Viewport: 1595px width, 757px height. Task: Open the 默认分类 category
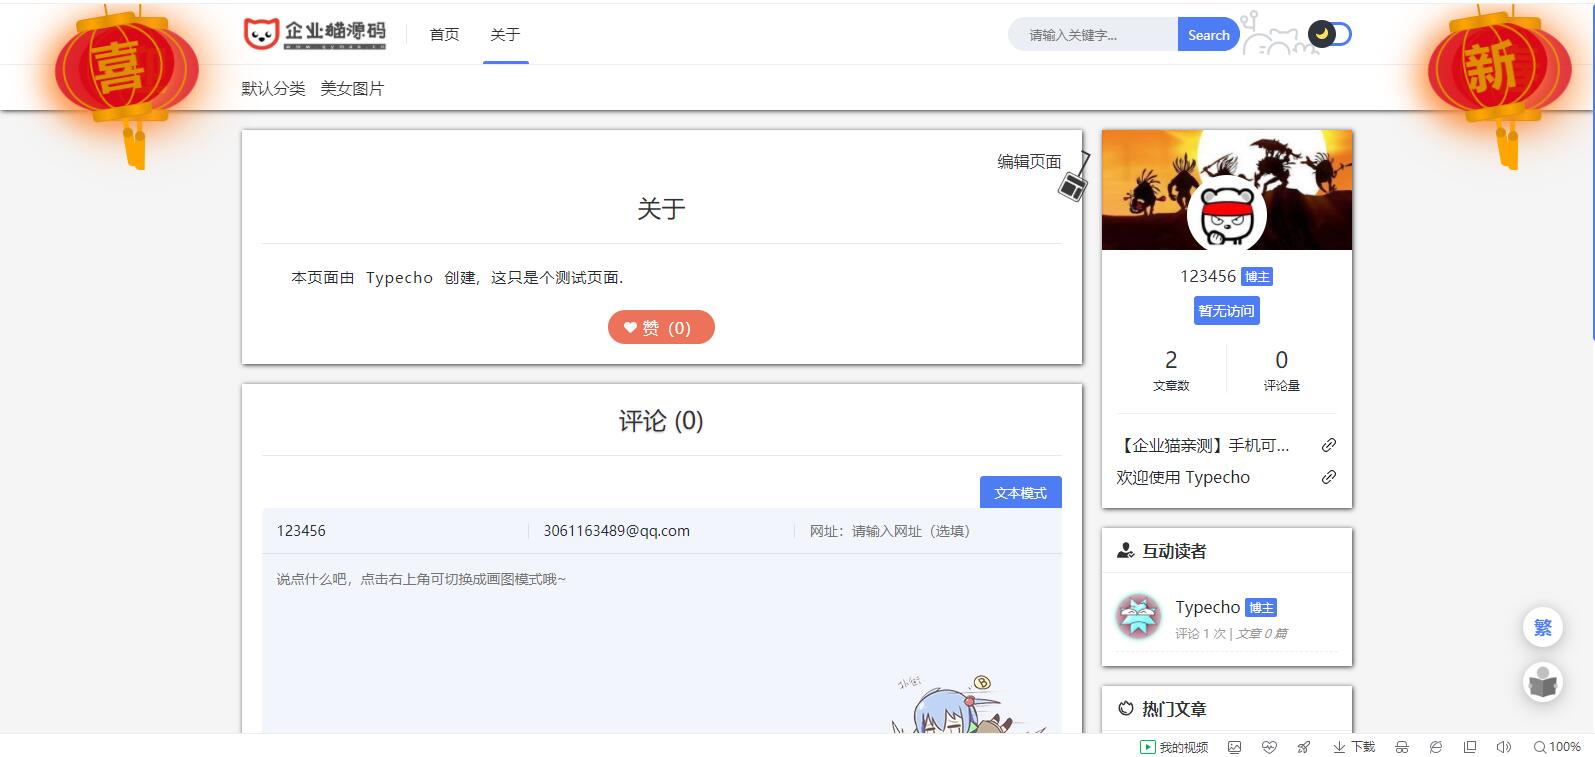pos(273,89)
